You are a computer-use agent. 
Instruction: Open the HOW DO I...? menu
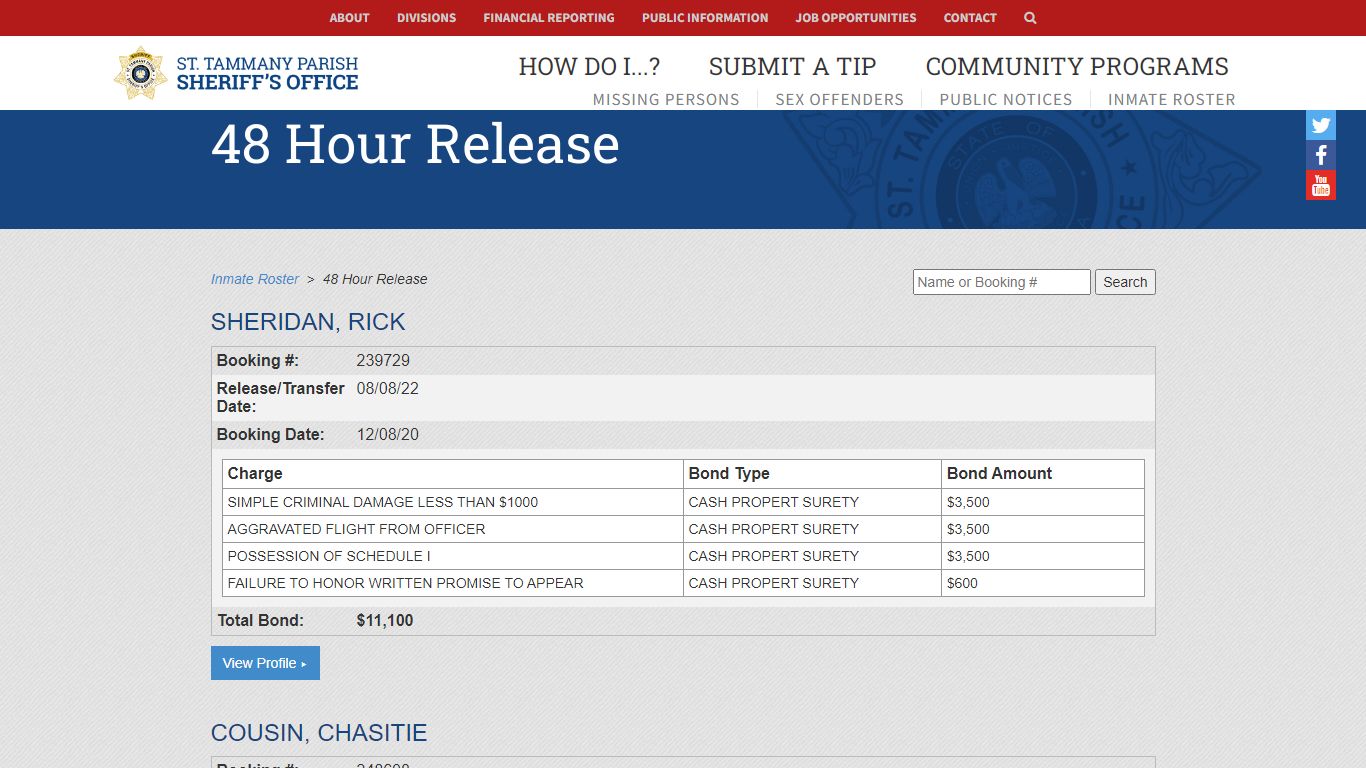589,67
